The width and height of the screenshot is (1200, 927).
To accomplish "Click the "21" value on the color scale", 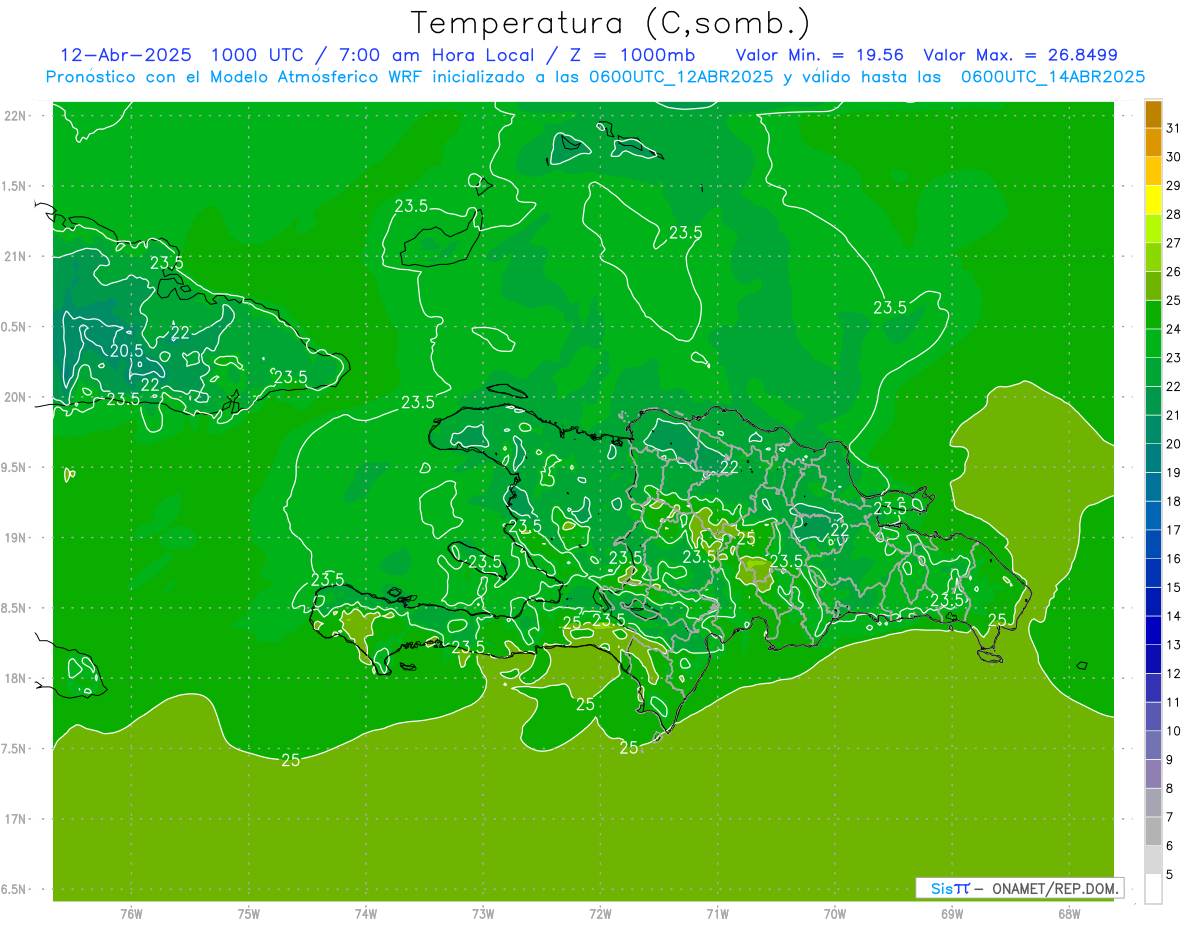I will [x=1173, y=415].
